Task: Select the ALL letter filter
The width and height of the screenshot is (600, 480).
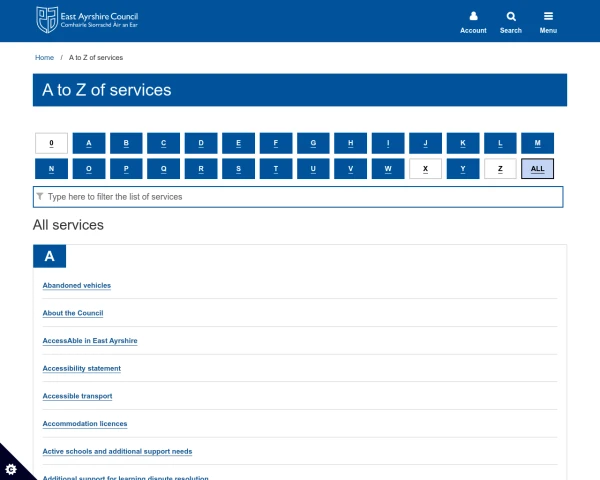Action: click(537, 169)
